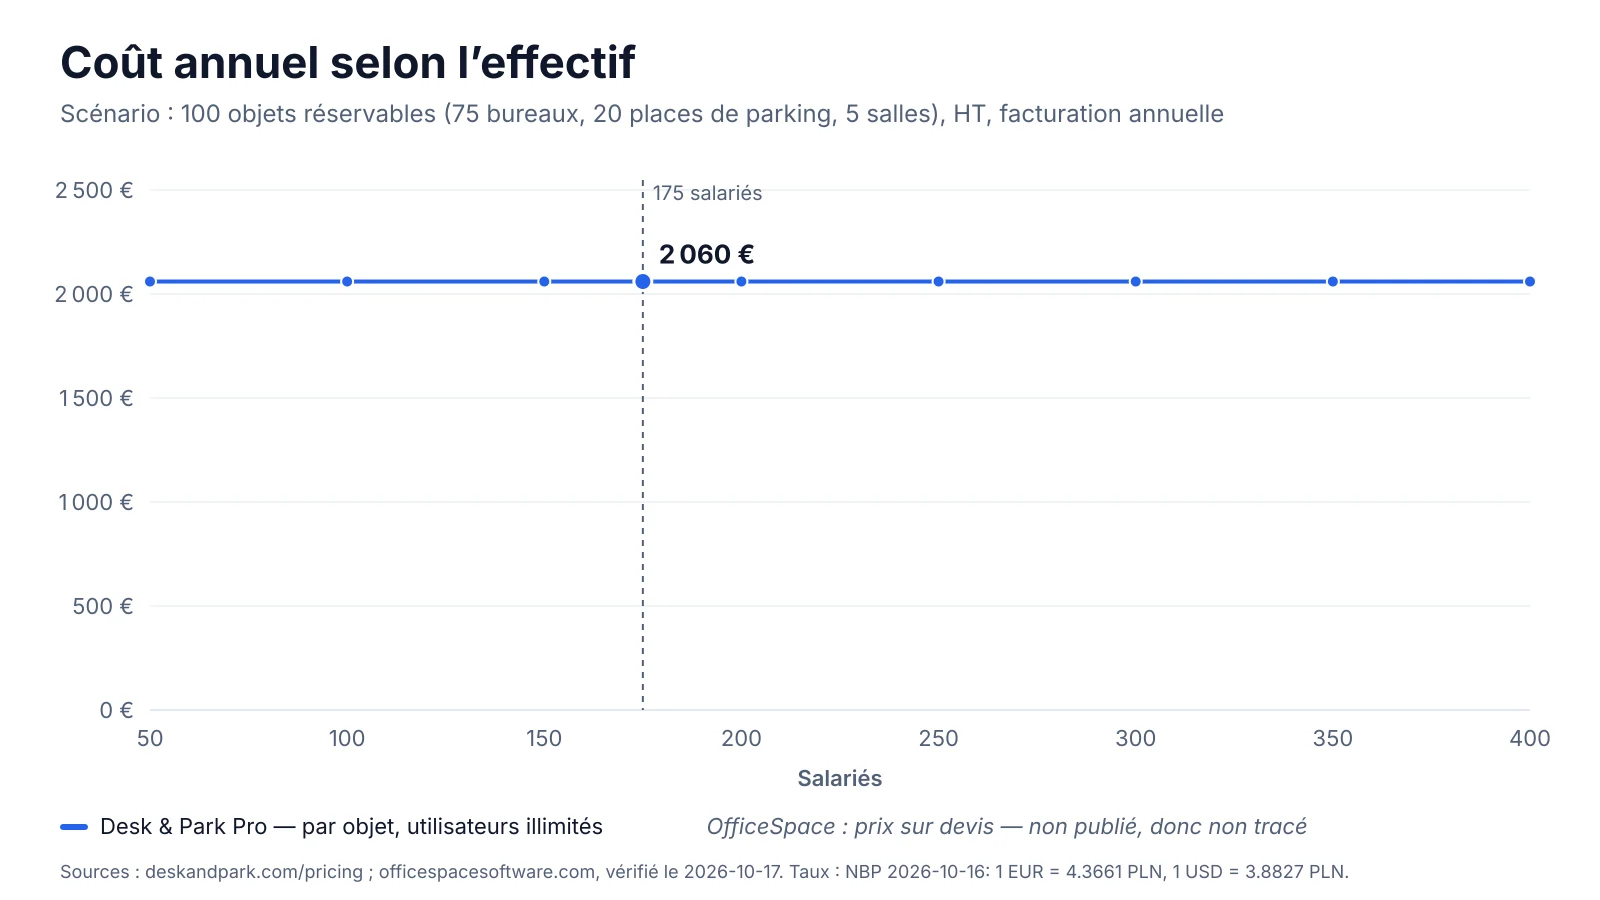Click the 2 500 € y-axis label
This screenshot has width=1600, height=900.
(94, 190)
